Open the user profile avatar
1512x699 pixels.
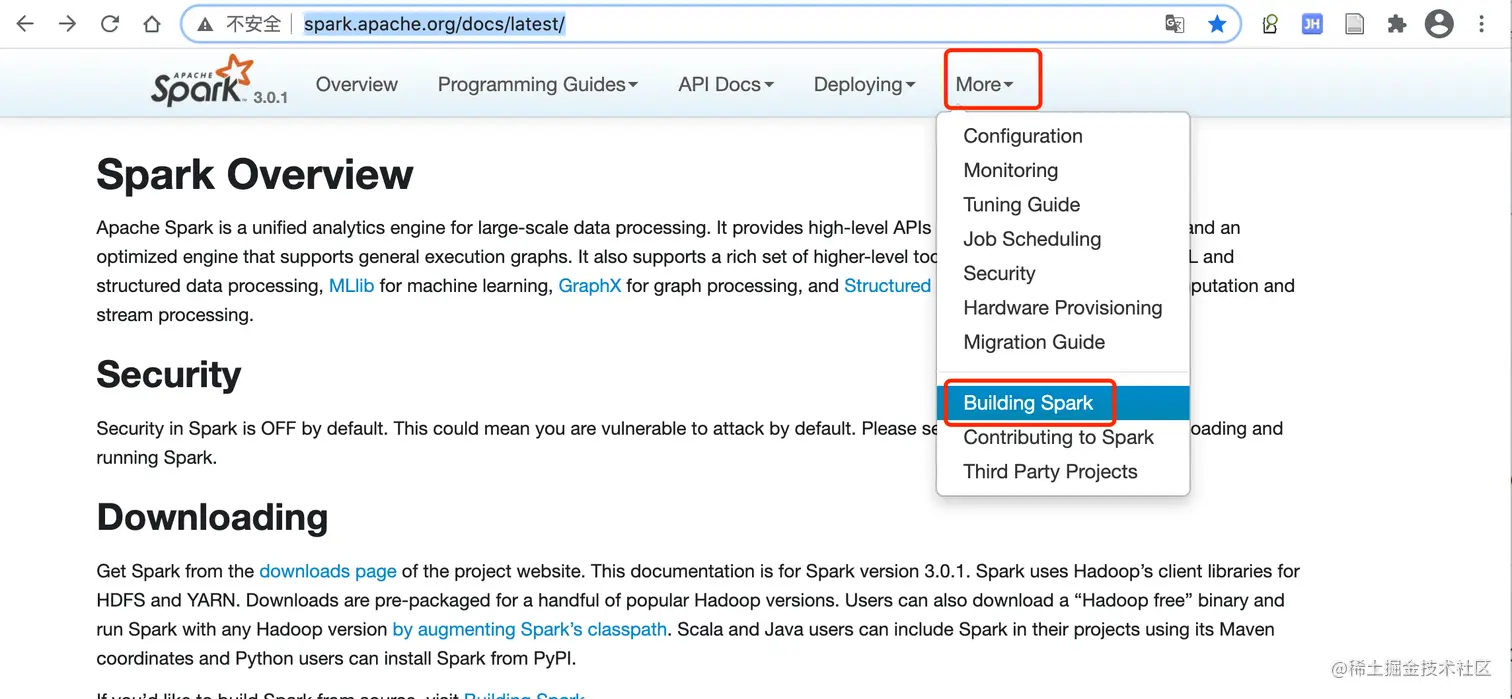click(1439, 24)
